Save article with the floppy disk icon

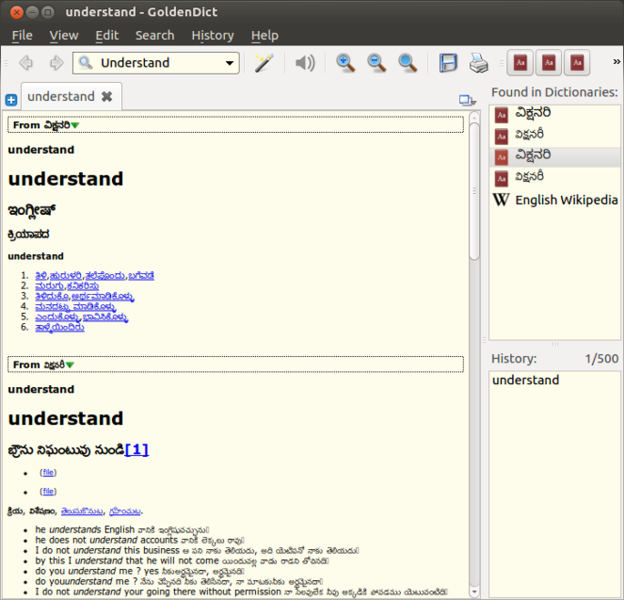click(448, 63)
